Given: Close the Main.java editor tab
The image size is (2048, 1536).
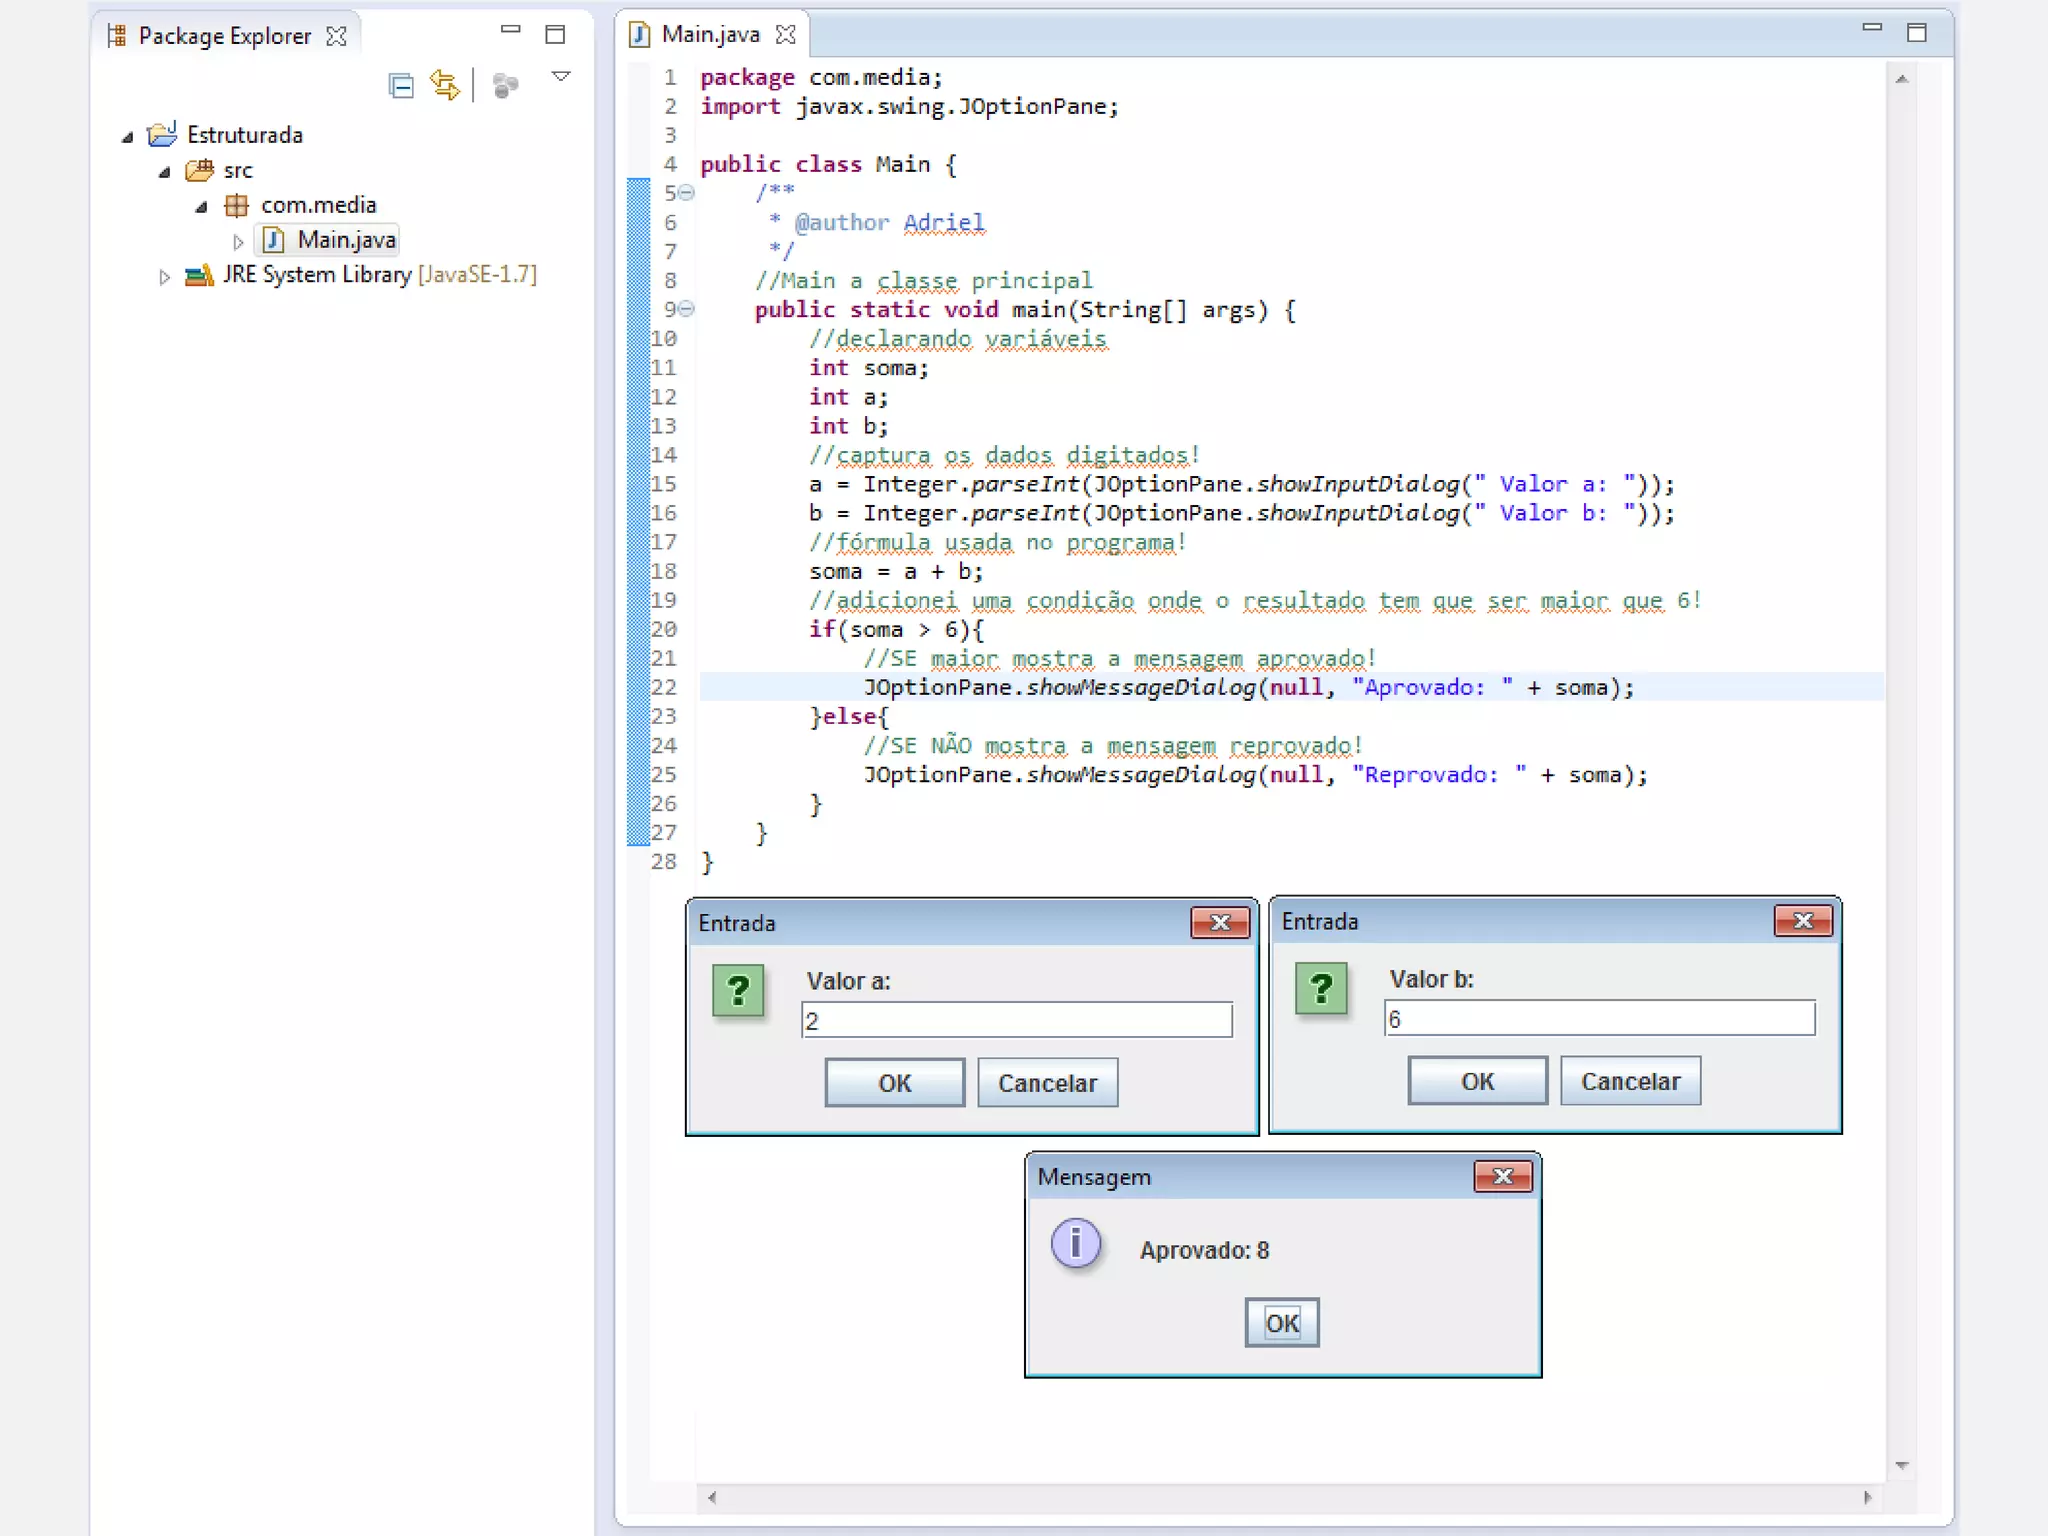Looking at the screenshot, I should click(x=786, y=35).
